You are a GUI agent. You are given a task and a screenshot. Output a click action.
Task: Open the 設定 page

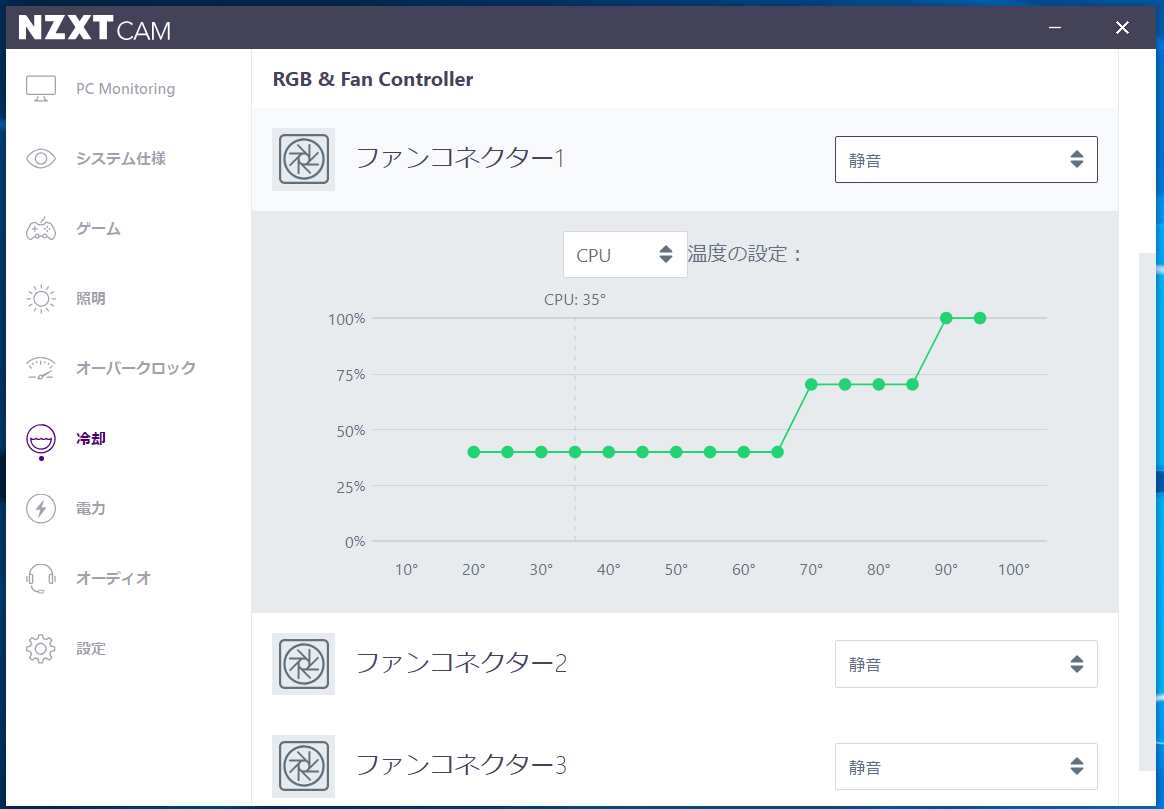tap(91, 649)
